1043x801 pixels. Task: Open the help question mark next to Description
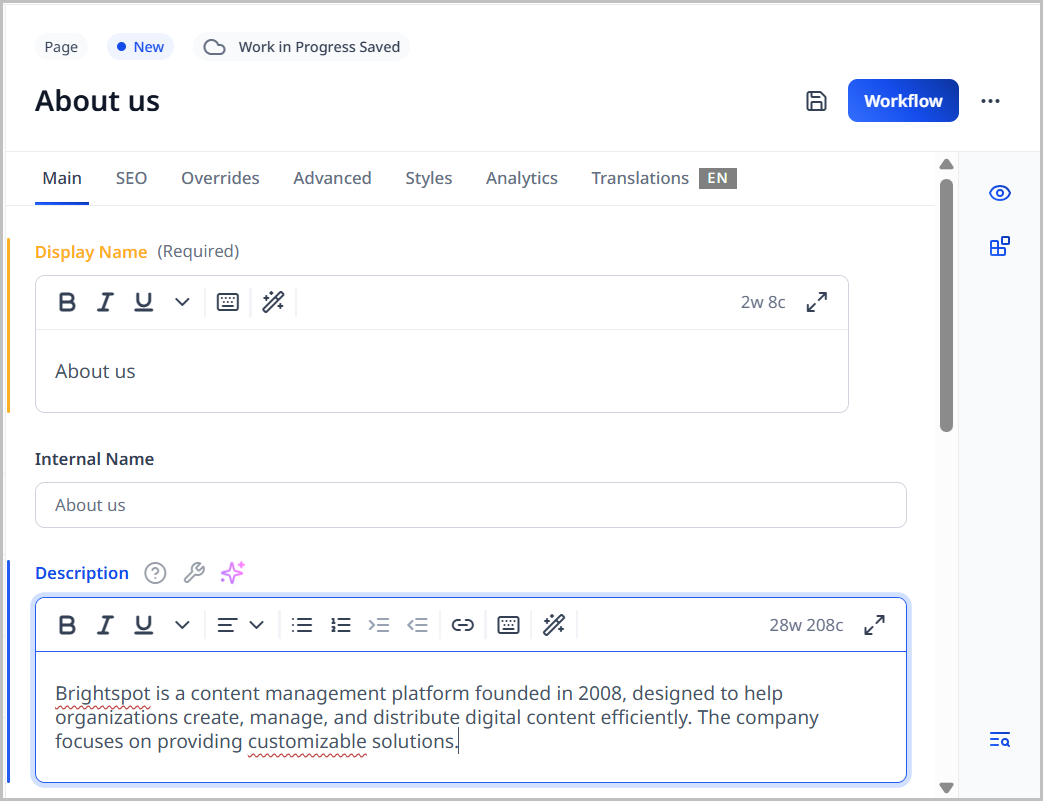[155, 572]
